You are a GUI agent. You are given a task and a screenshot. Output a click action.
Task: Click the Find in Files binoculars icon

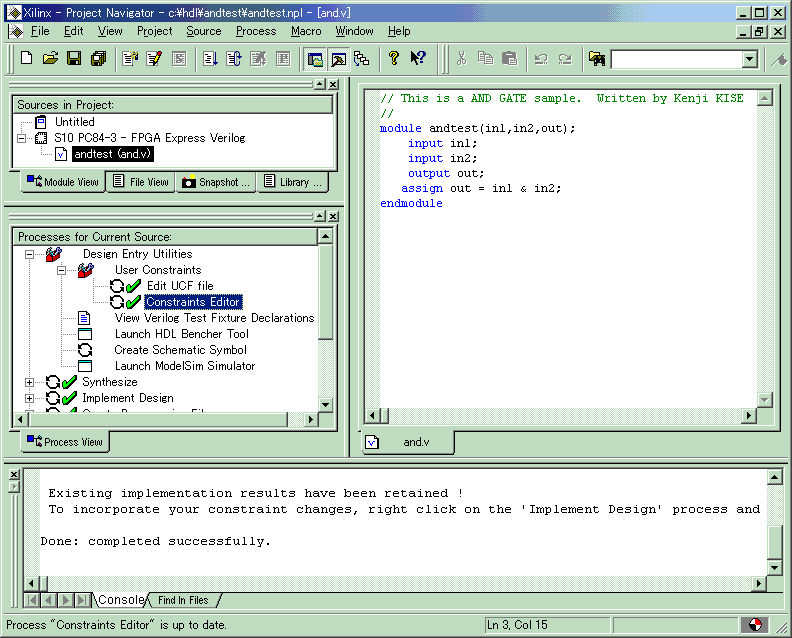point(597,59)
